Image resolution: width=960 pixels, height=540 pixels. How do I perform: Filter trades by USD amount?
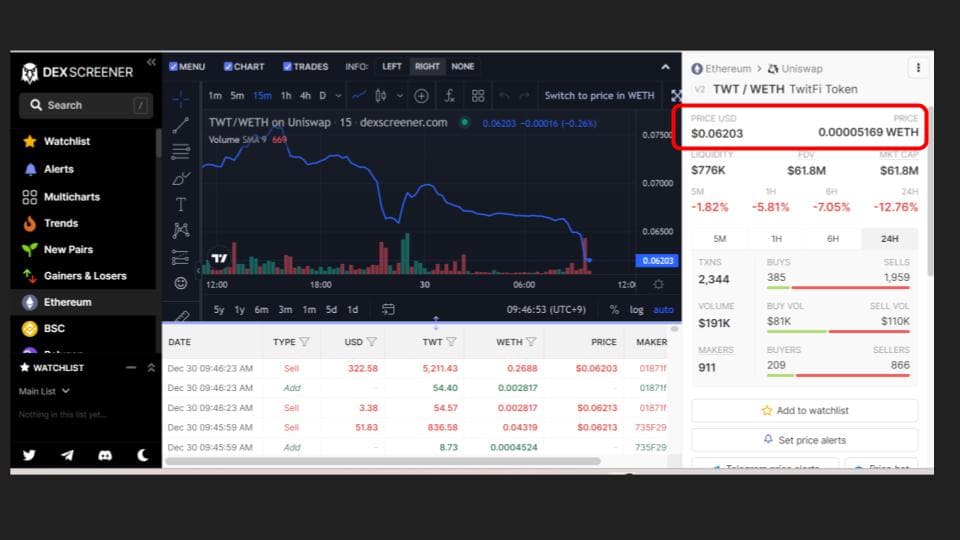(x=372, y=342)
